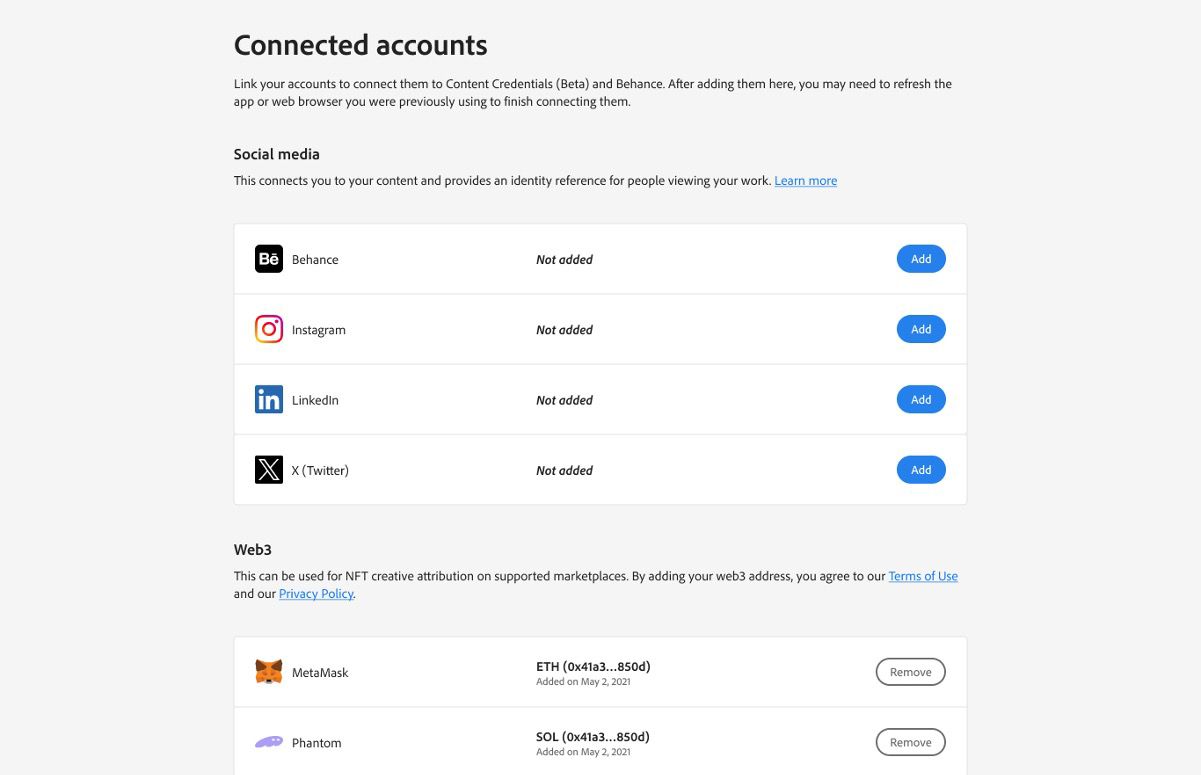1201x775 pixels.
Task: Click the ETH wallet address text
Action: pyautogui.click(x=592, y=665)
